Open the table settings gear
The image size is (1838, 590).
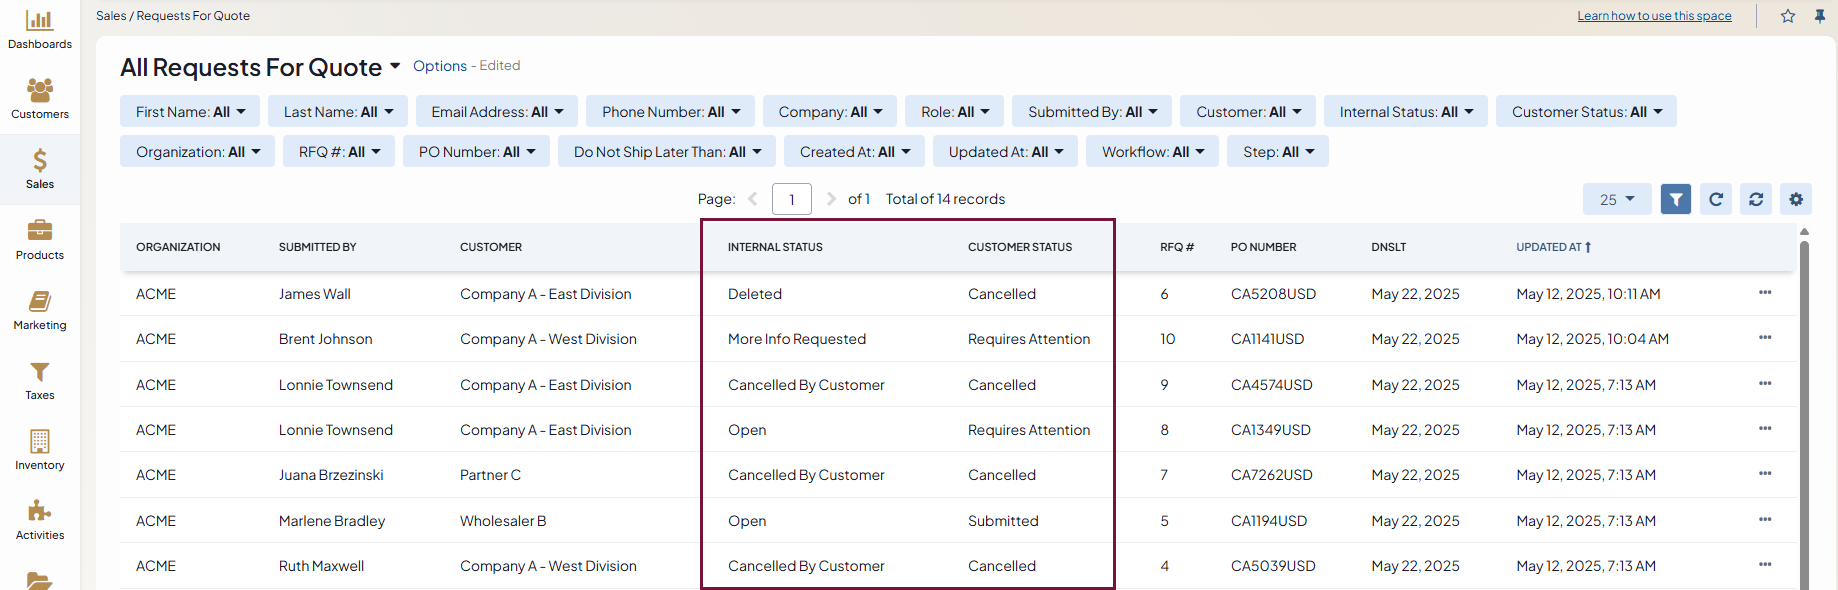click(x=1795, y=199)
